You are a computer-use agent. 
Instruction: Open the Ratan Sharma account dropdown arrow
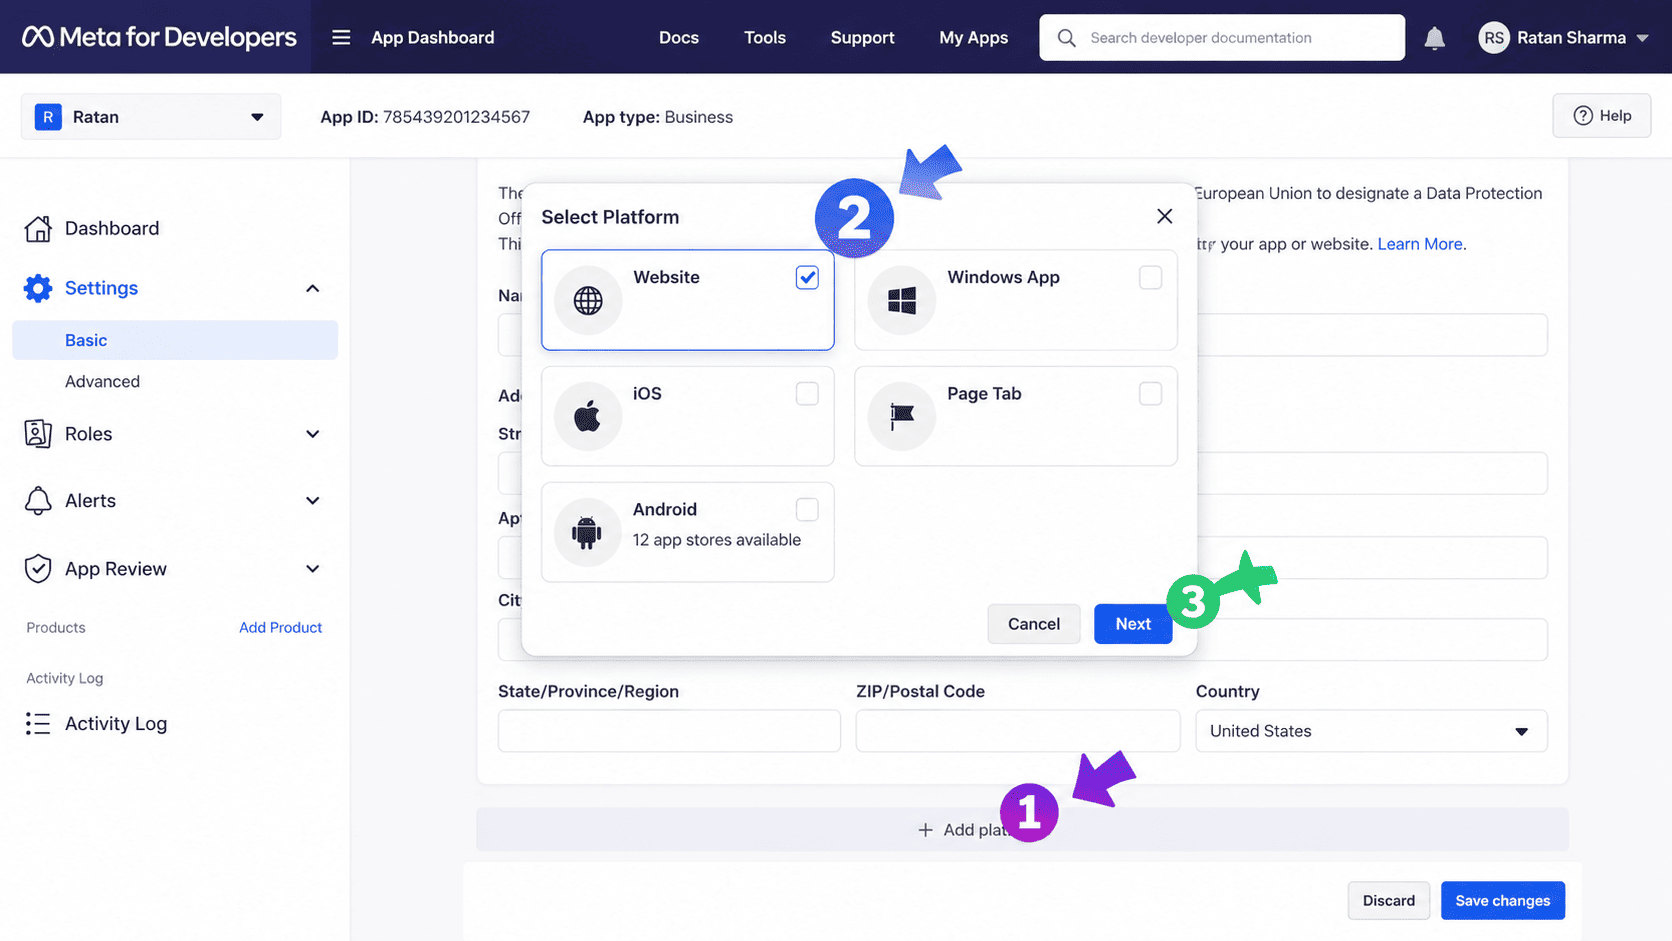[x=1643, y=38]
